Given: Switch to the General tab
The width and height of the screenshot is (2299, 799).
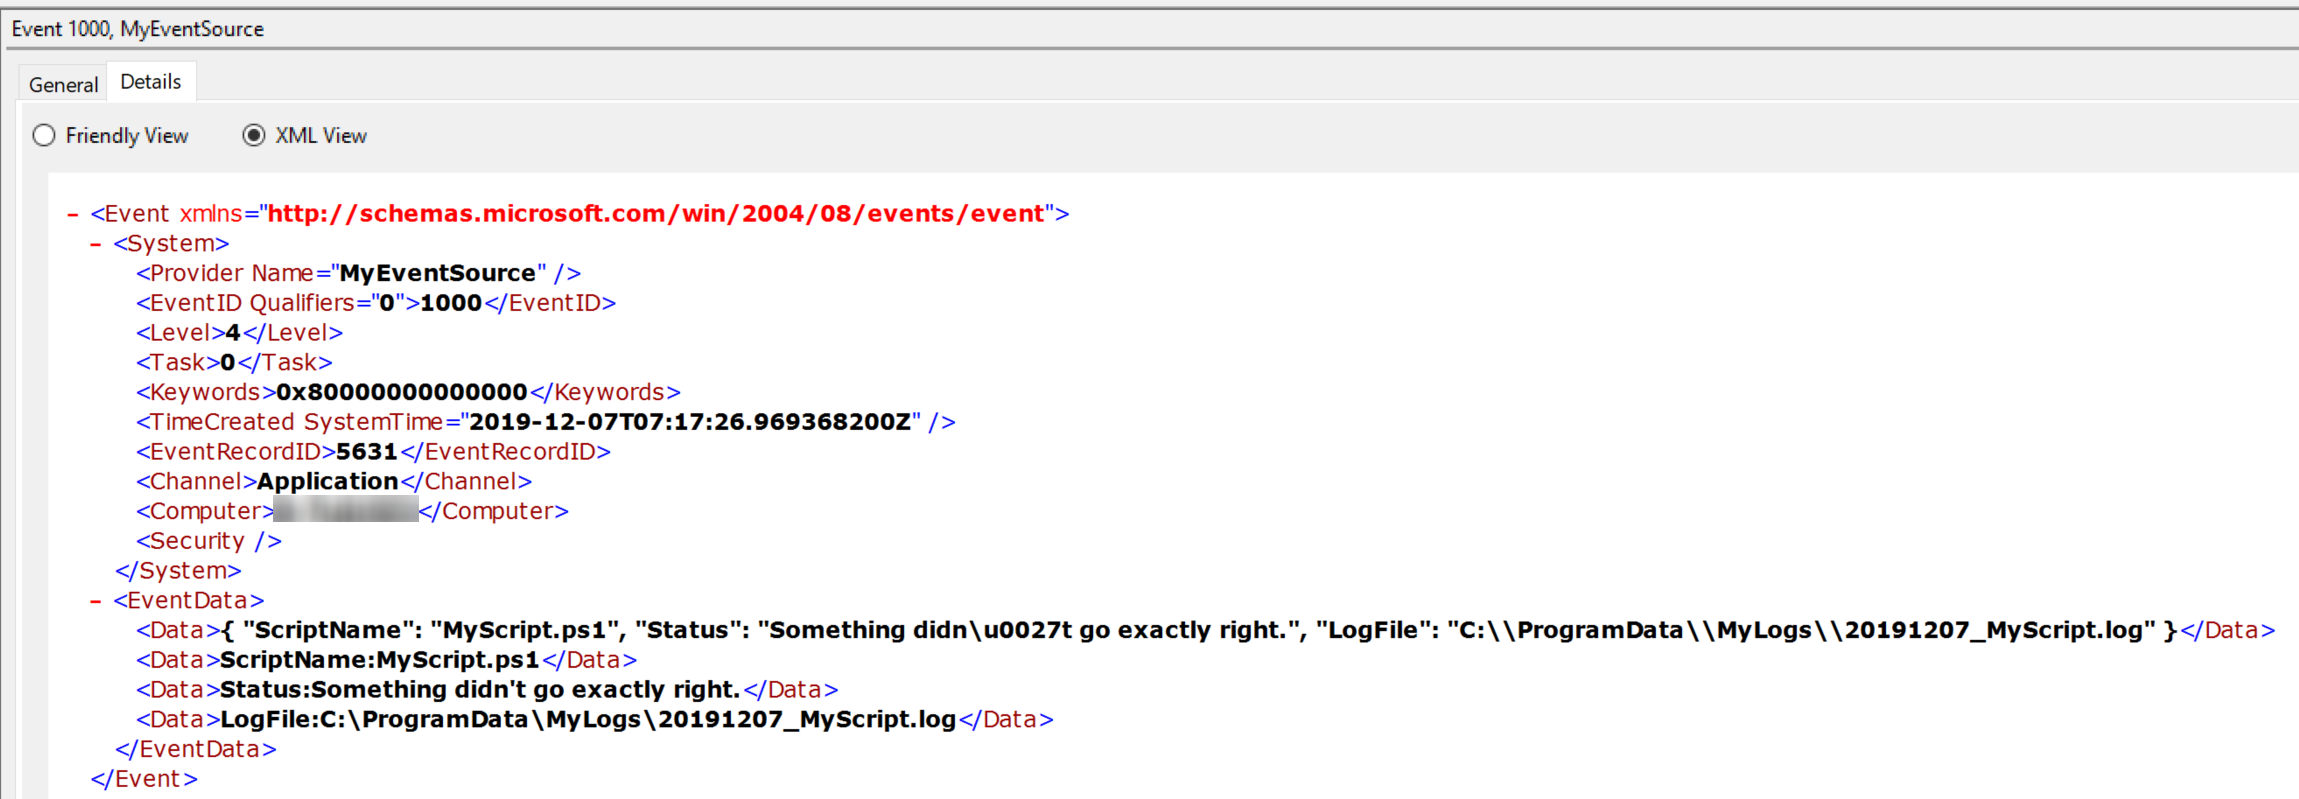Looking at the screenshot, I should (x=63, y=85).
